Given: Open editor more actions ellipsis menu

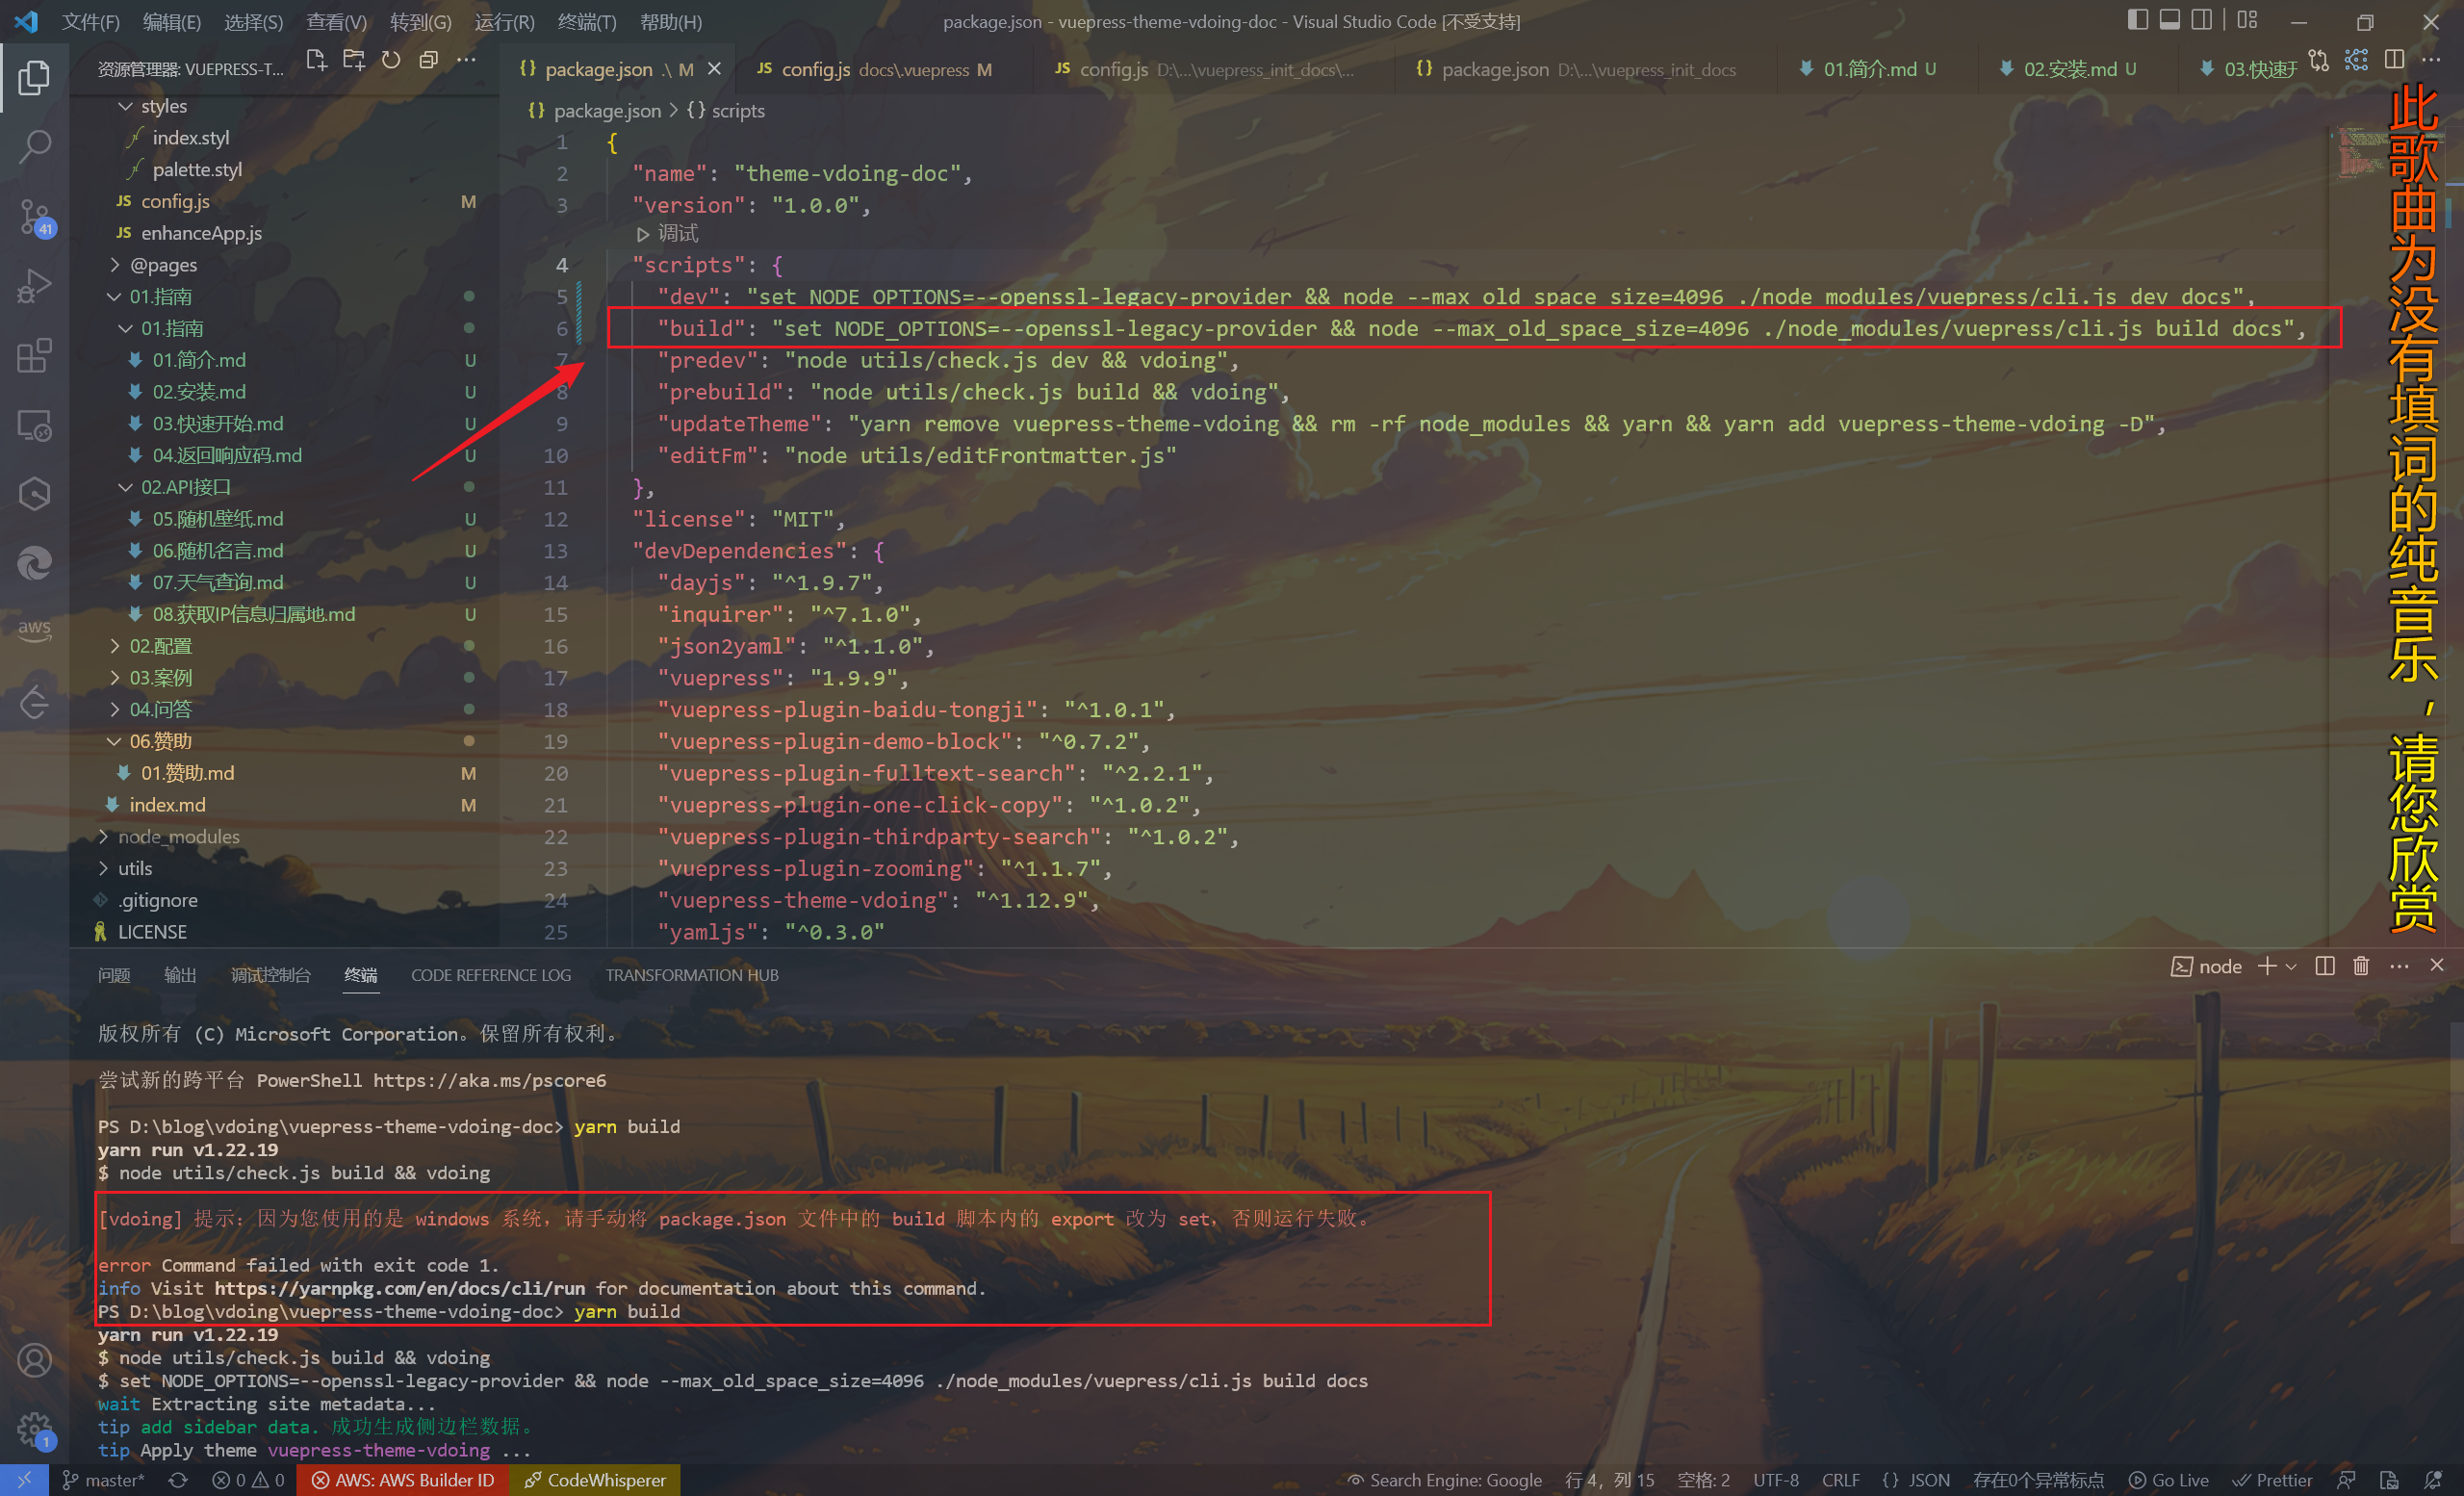Looking at the screenshot, I should pos(2431,61).
